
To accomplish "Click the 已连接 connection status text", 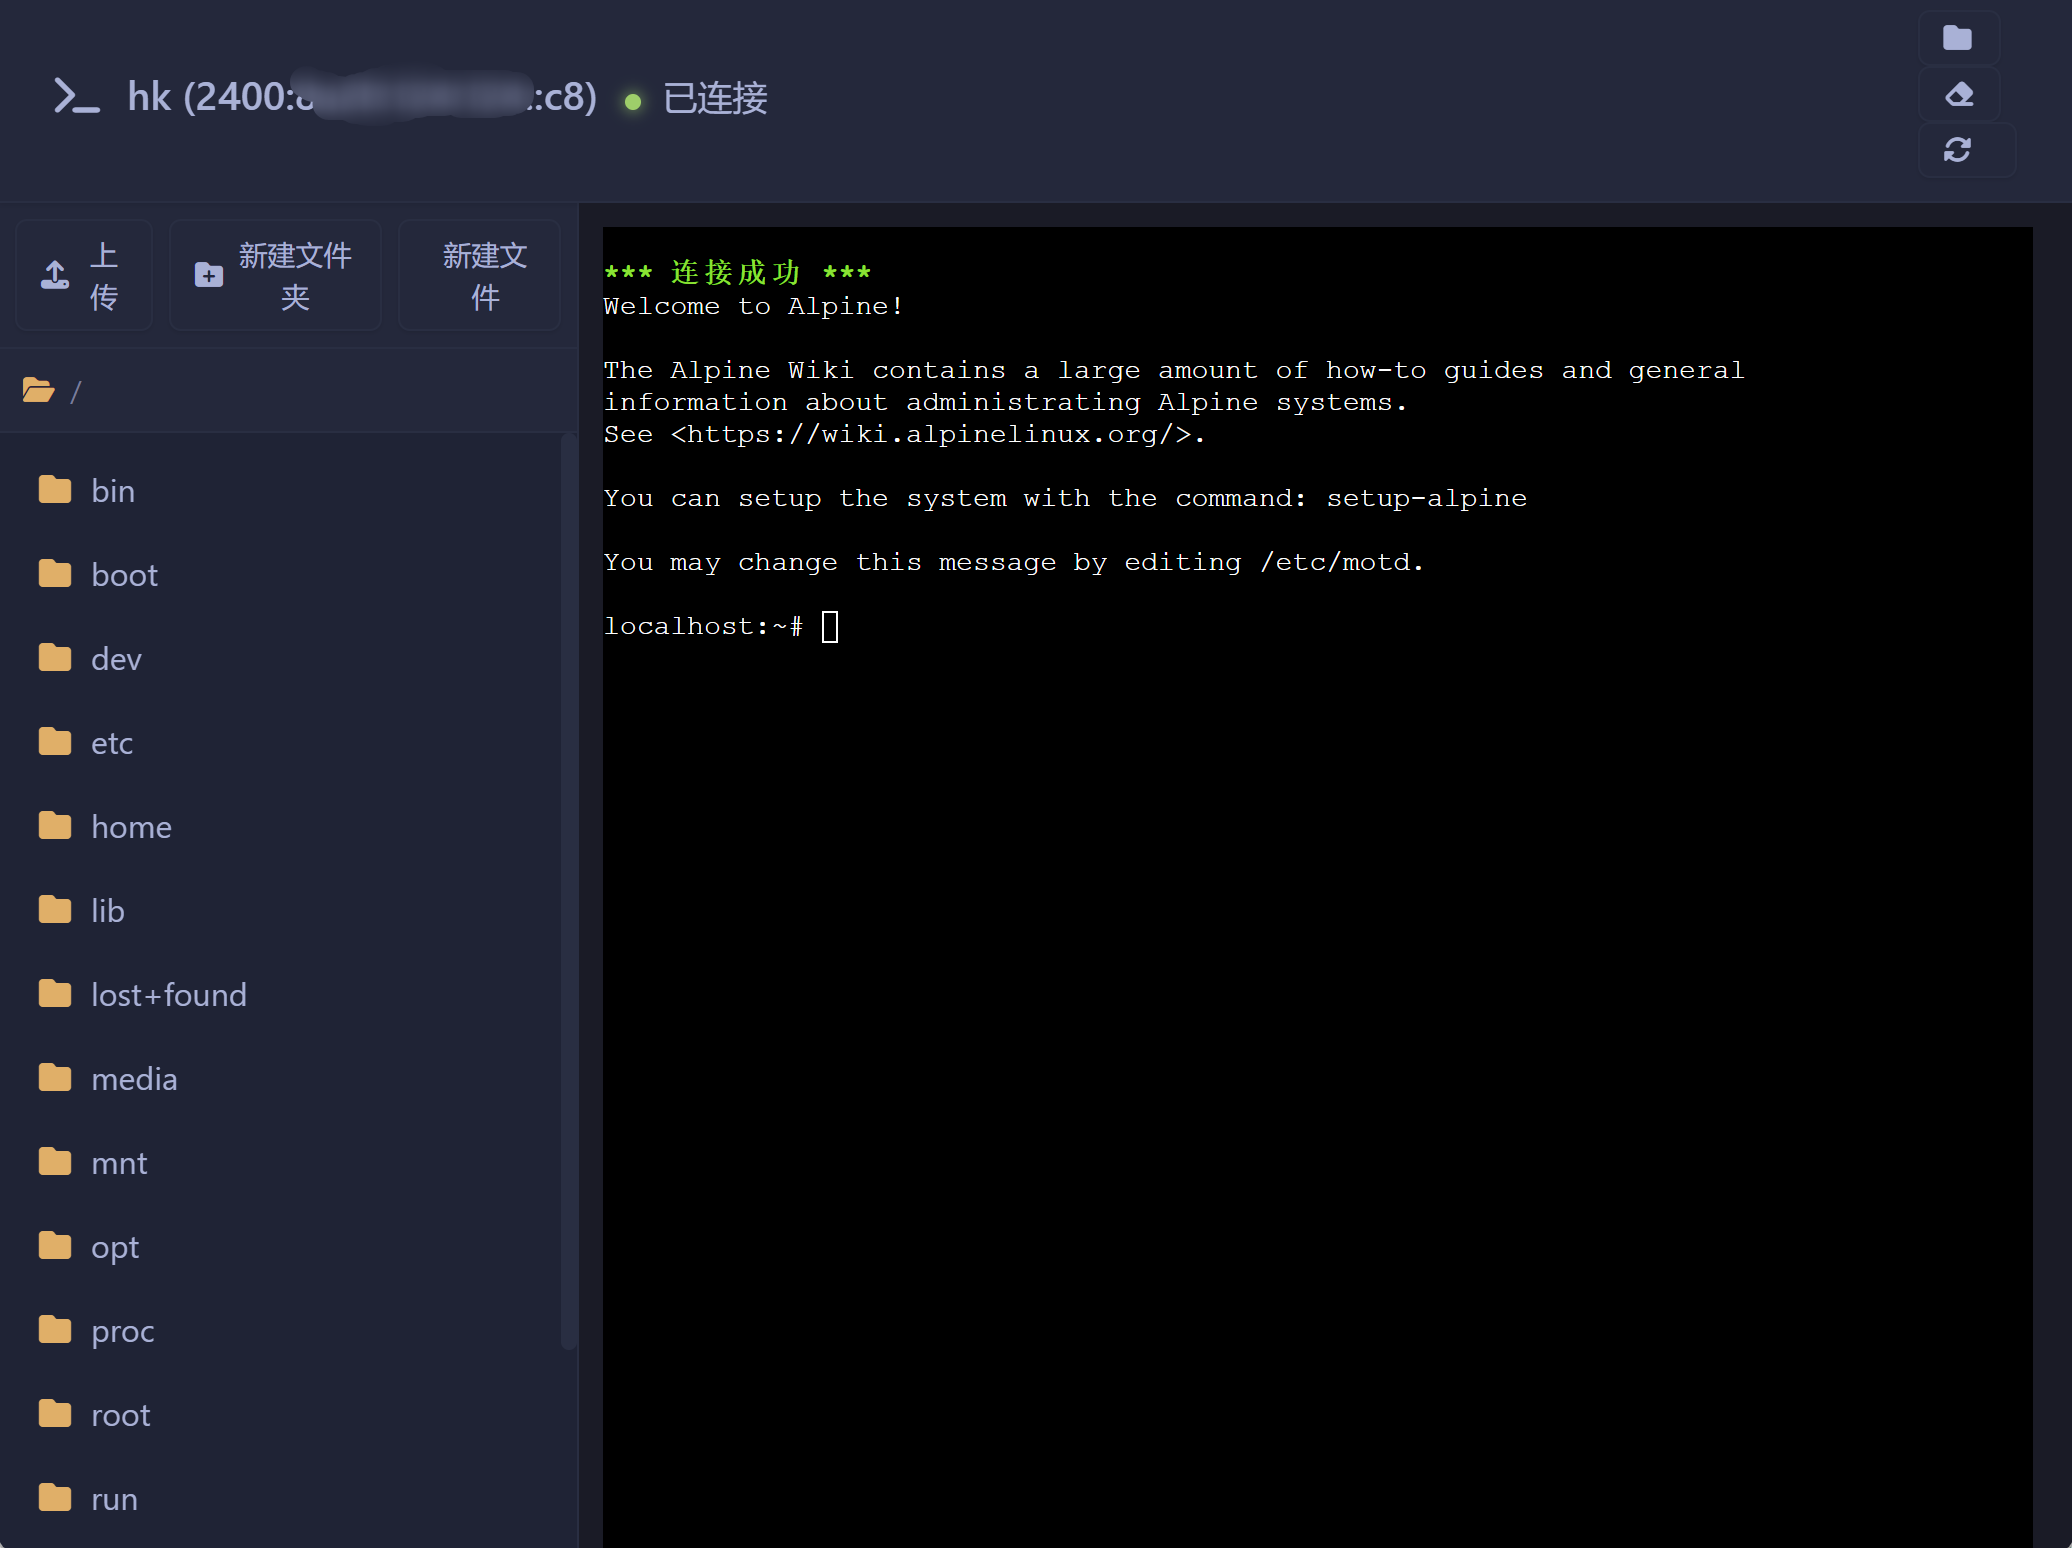I will pyautogui.click(x=715, y=98).
